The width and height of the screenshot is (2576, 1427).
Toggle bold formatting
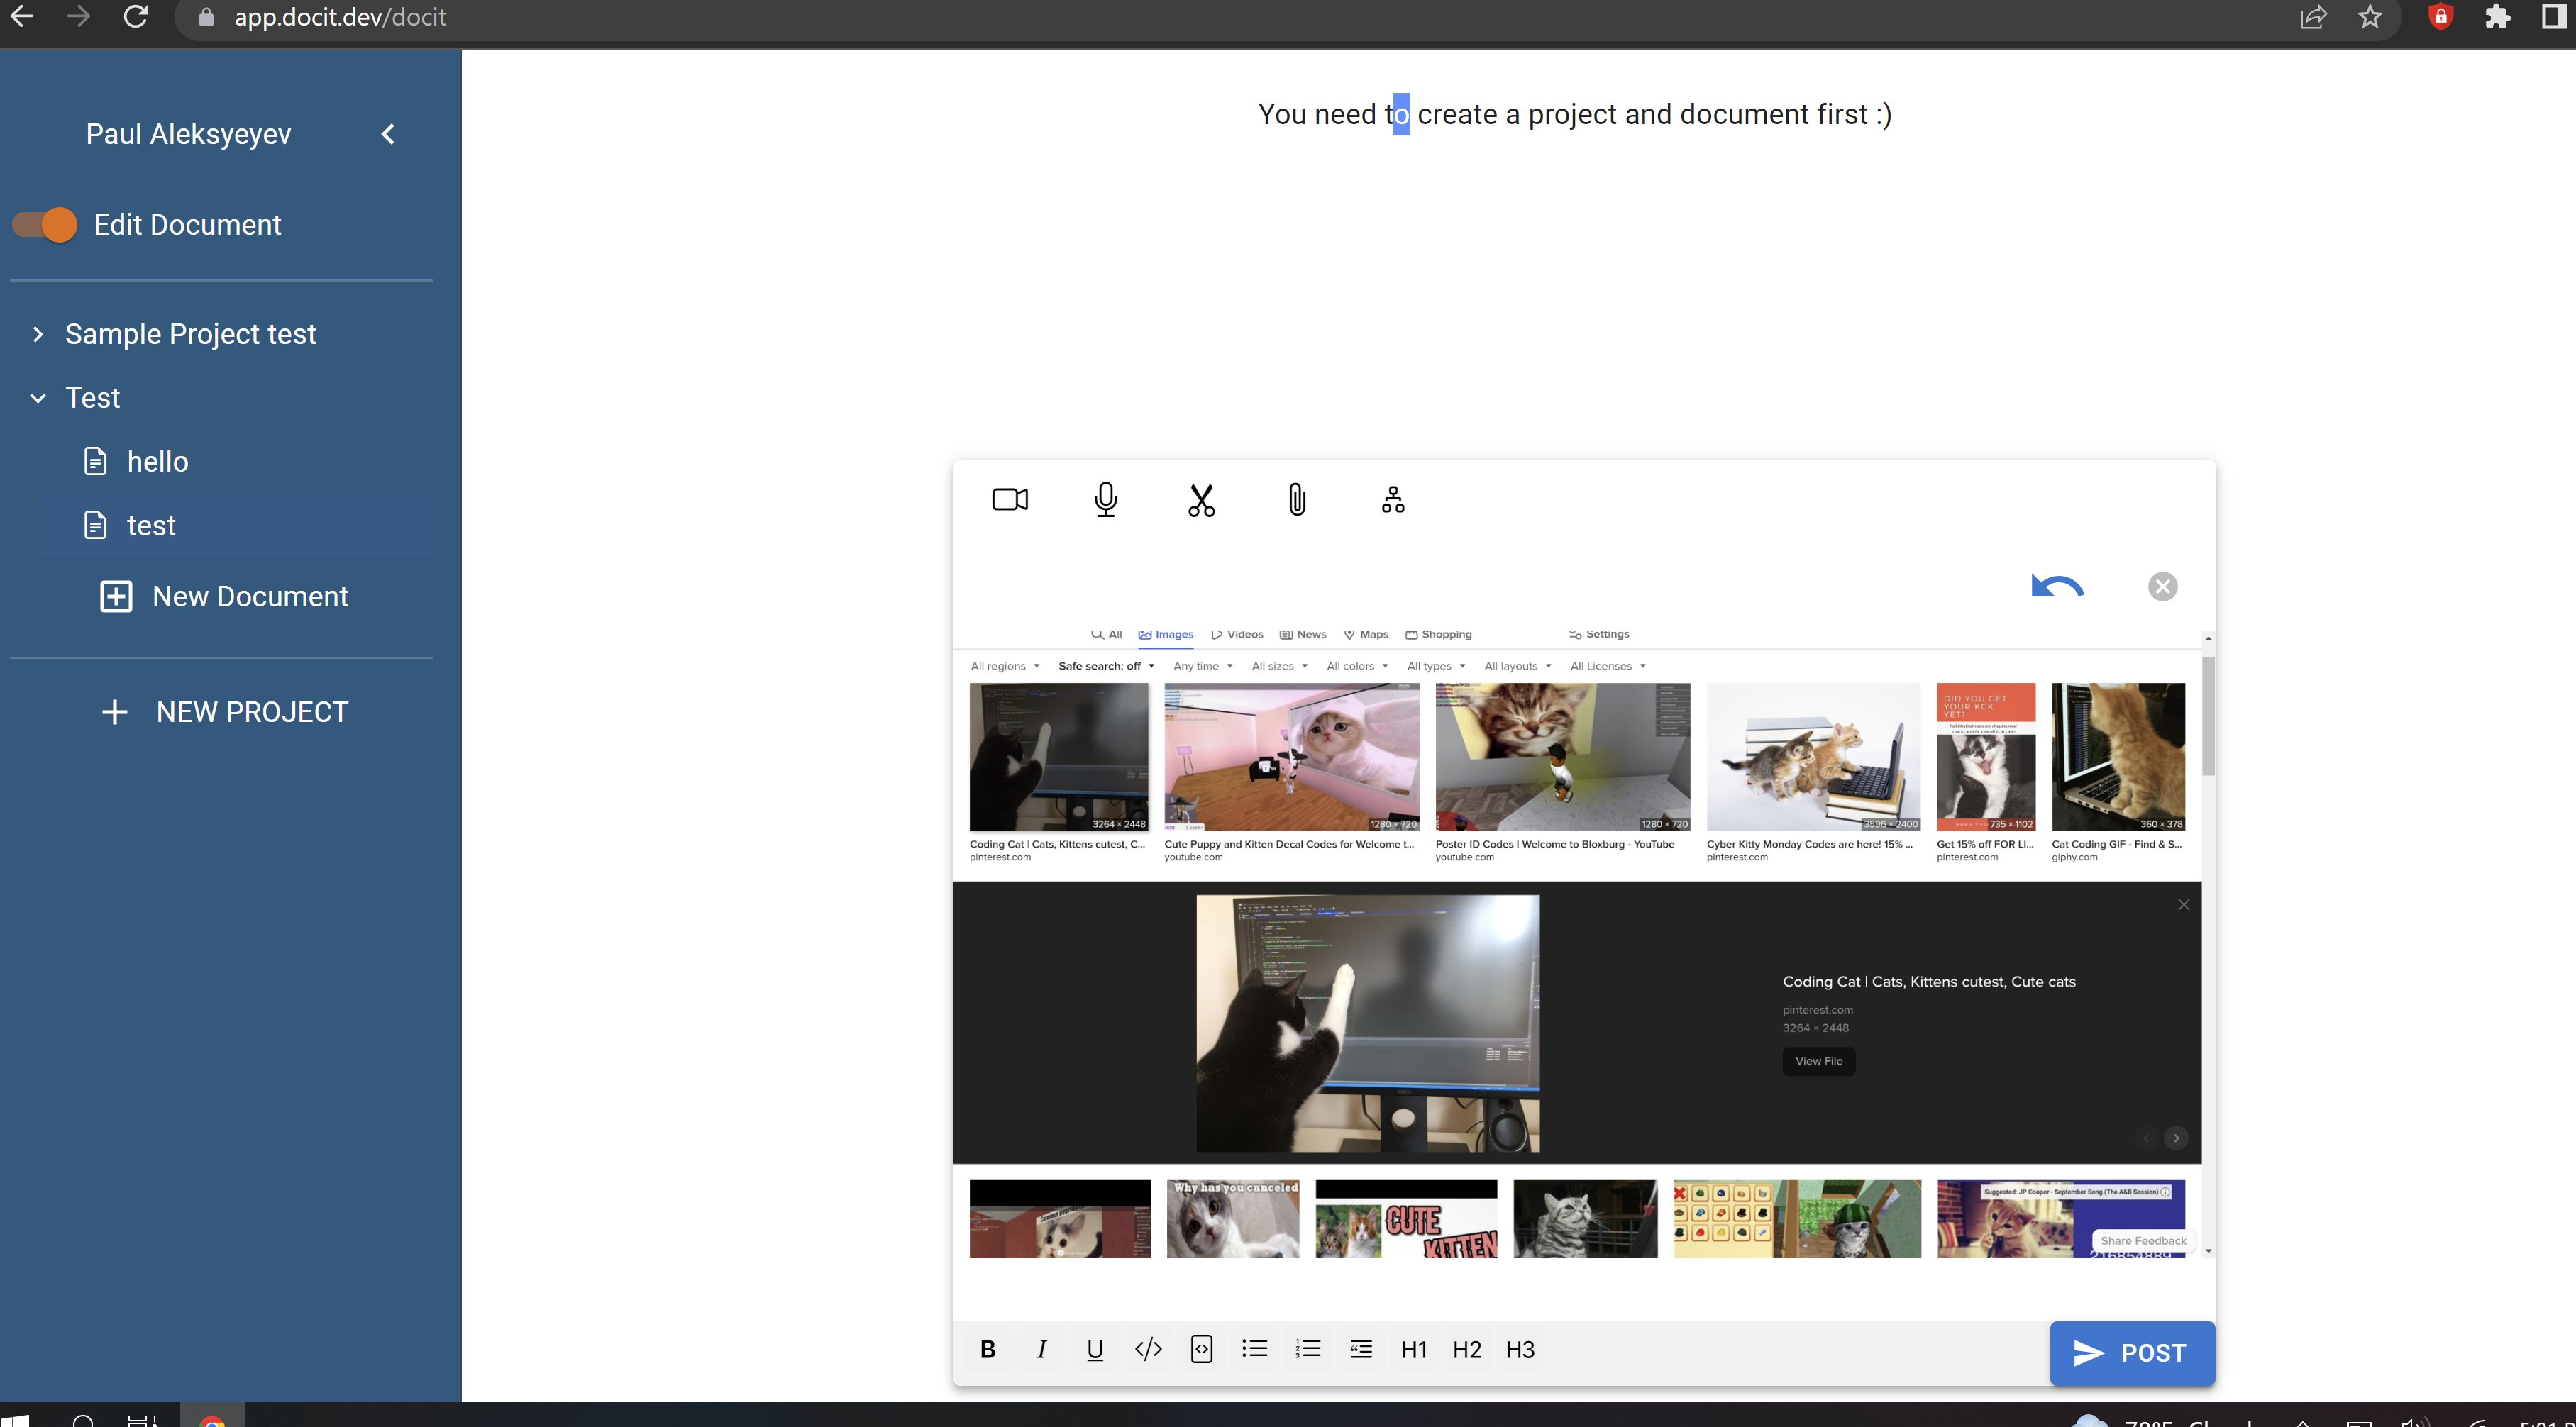tap(988, 1349)
